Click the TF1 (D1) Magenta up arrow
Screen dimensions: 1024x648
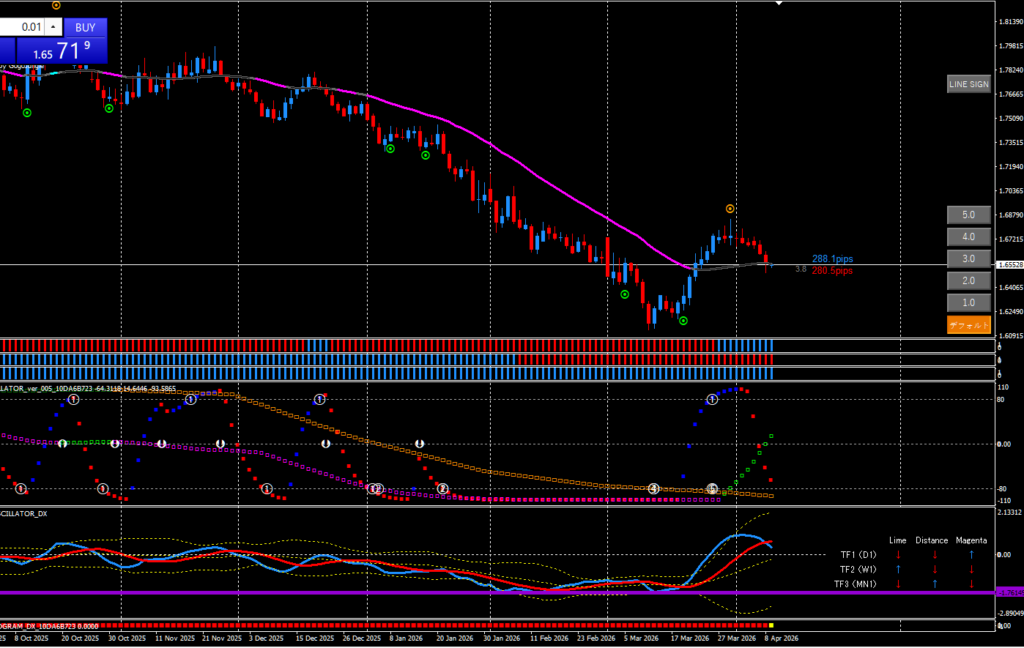coord(971,554)
